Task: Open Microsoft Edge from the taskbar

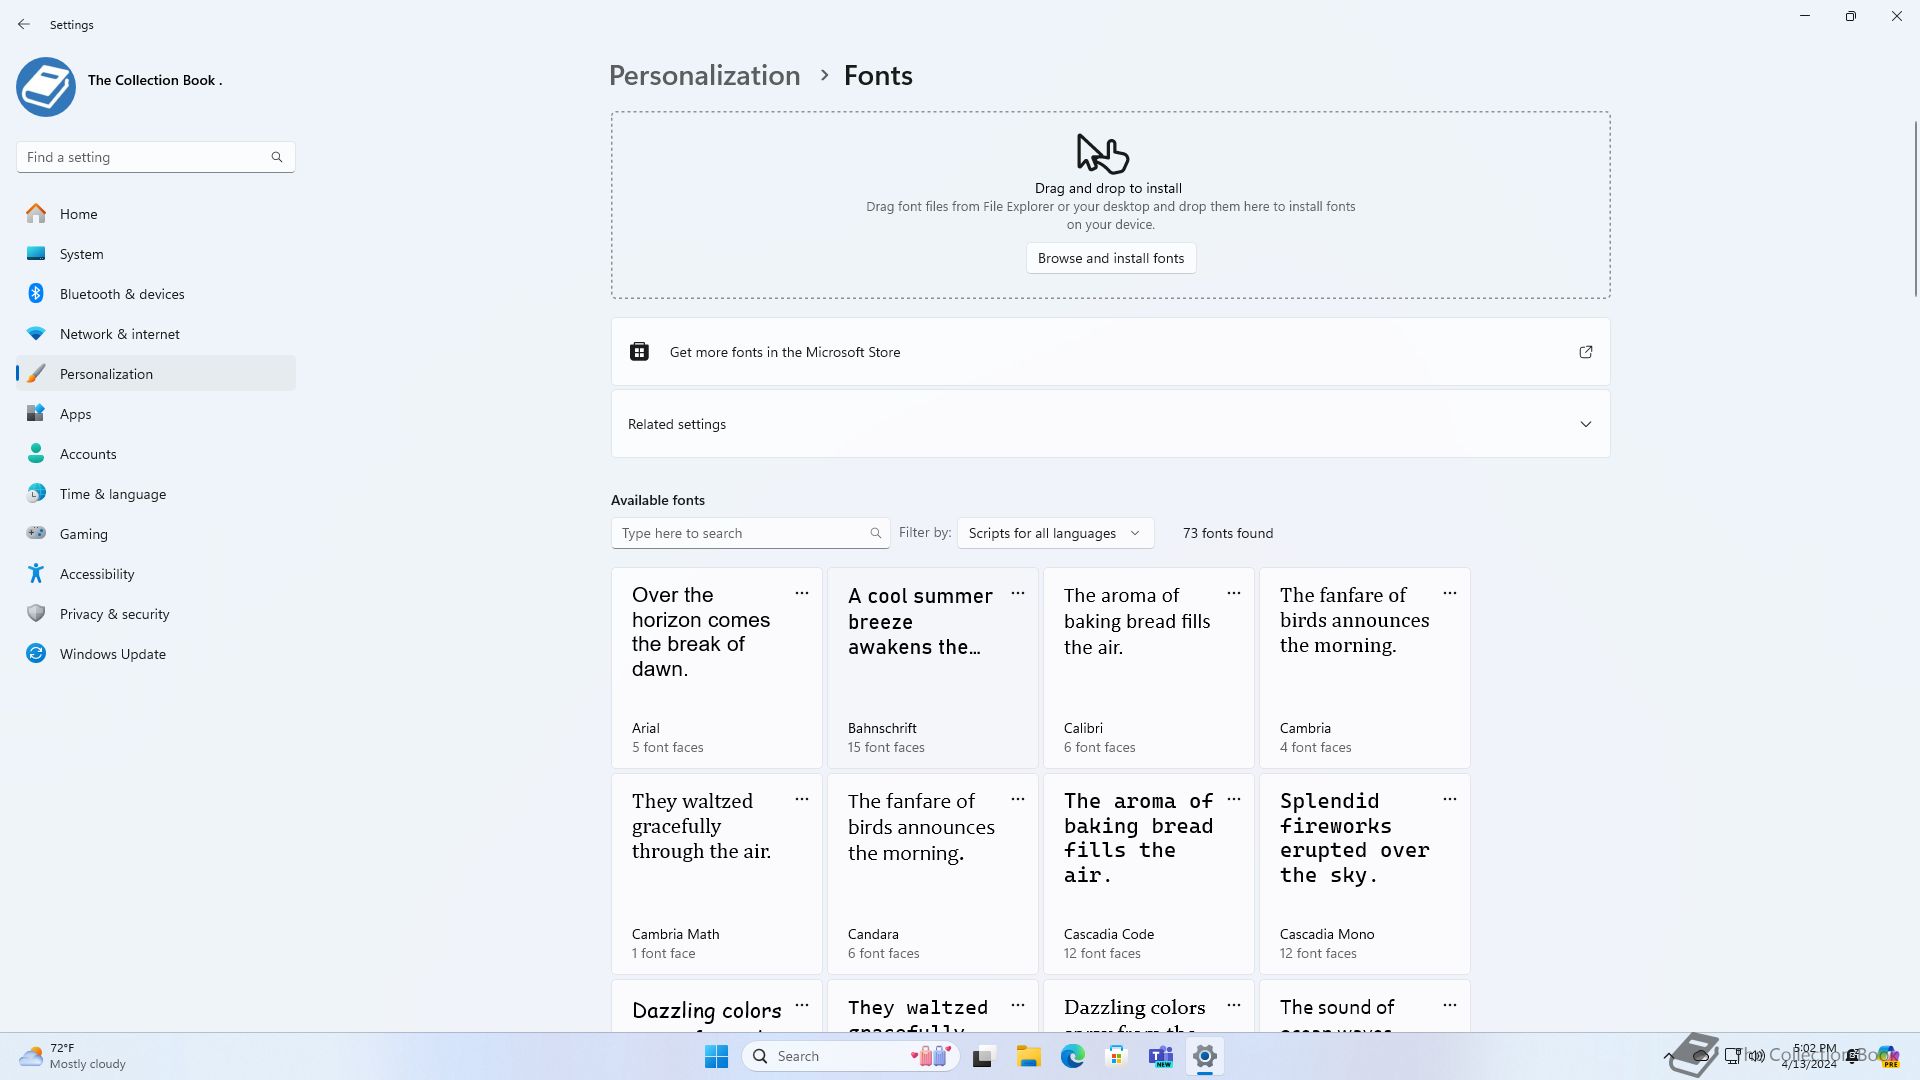Action: (1072, 1056)
